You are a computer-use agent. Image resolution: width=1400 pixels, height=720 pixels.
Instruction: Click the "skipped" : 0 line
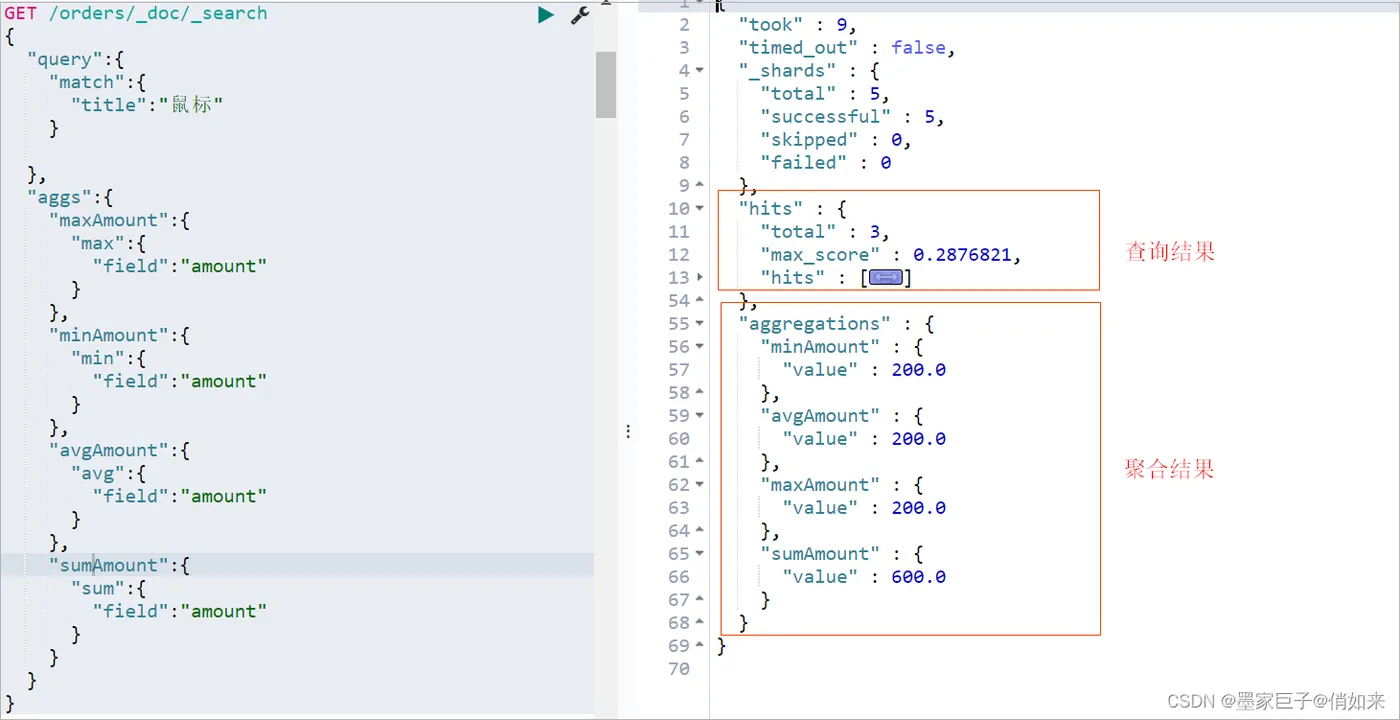[836, 139]
